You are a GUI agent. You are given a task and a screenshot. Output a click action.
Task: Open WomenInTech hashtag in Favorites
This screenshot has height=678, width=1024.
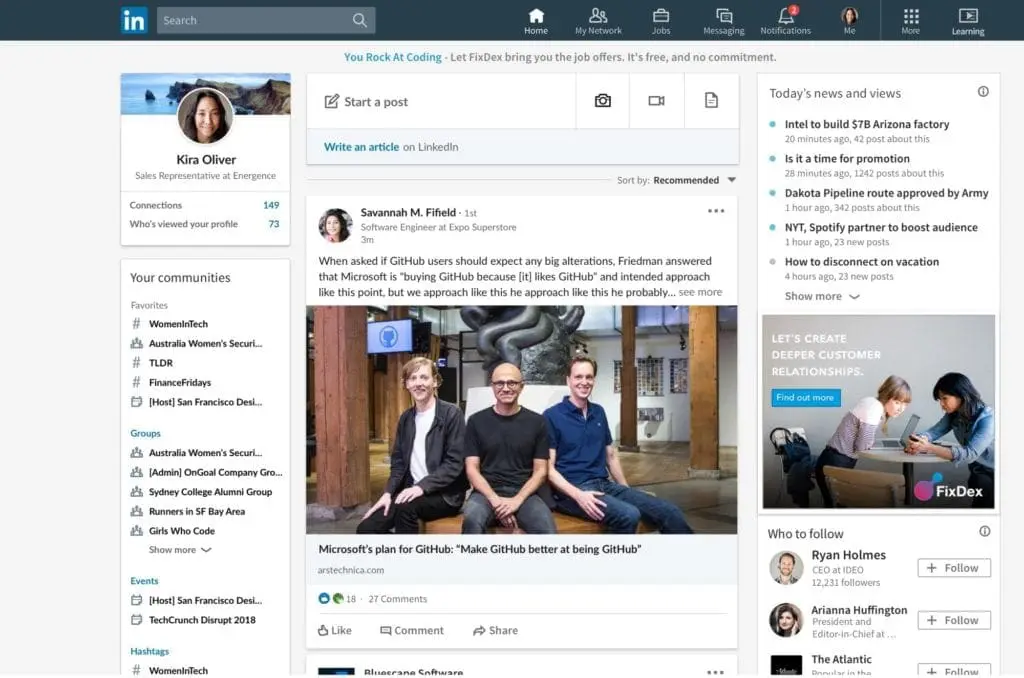click(x=178, y=324)
